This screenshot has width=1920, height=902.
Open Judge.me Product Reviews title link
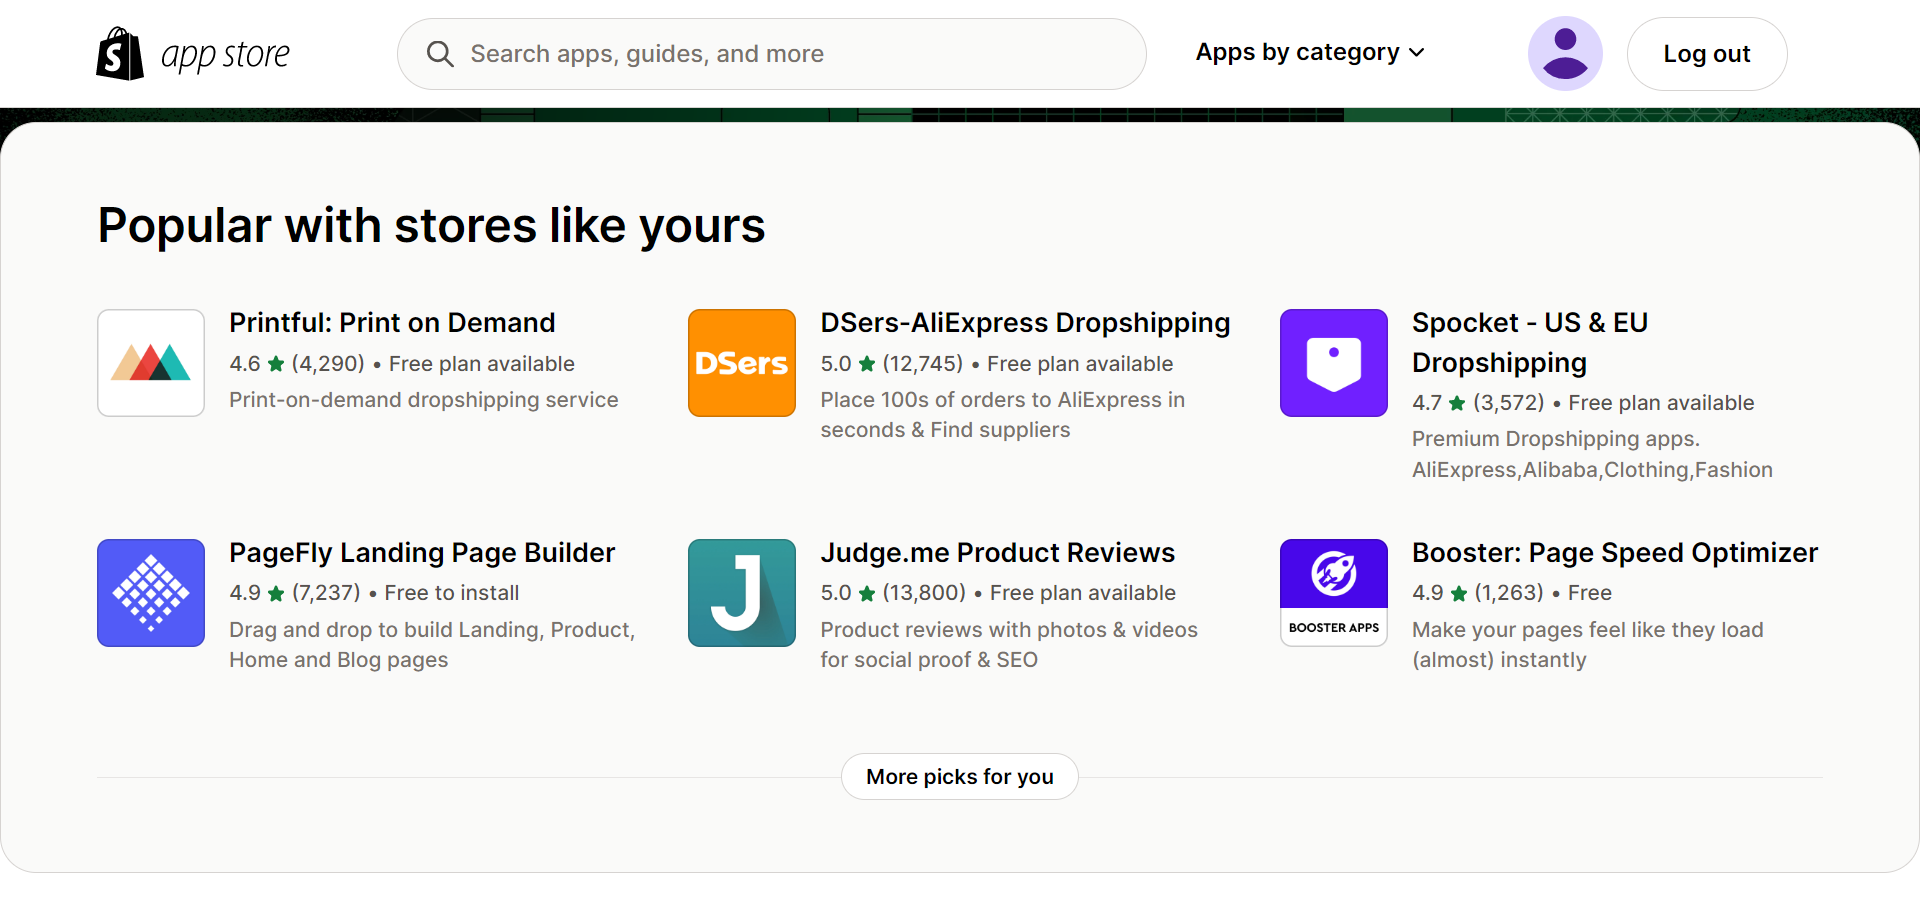[x=997, y=553]
